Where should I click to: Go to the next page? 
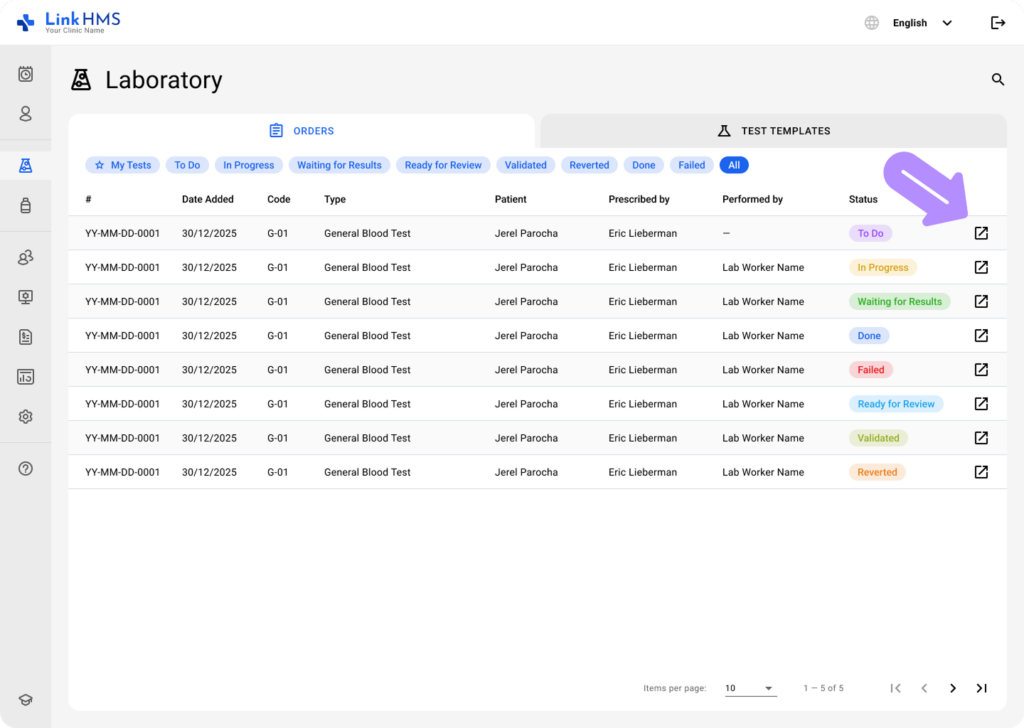click(953, 688)
